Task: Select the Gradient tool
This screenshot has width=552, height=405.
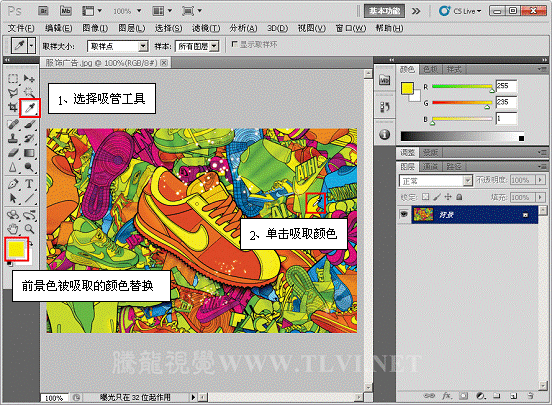Action: tap(29, 153)
